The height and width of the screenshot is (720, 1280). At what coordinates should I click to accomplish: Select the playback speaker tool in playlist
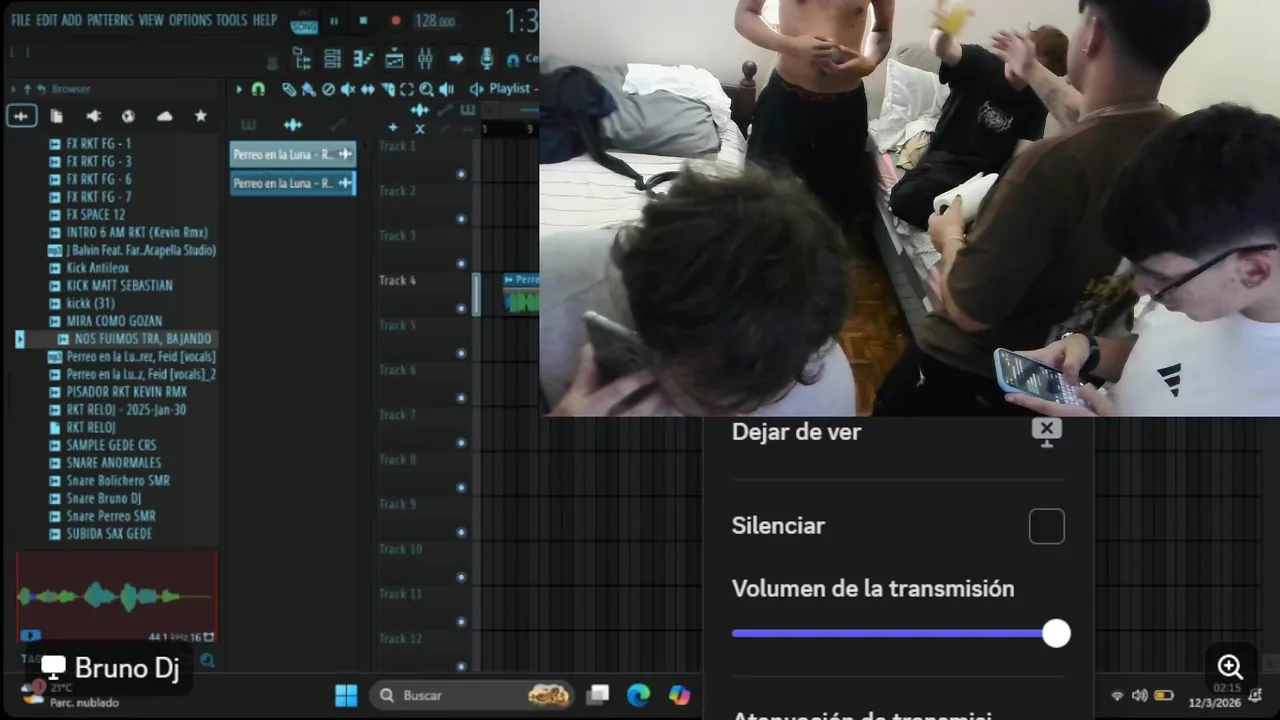pos(446,89)
